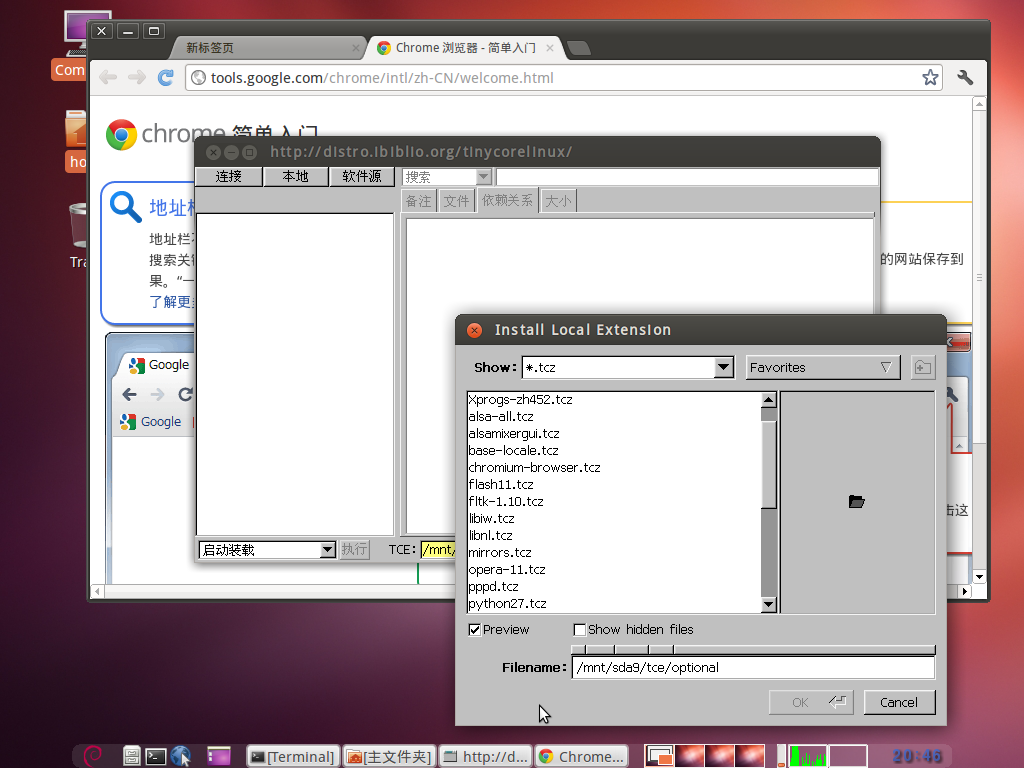This screenshot has width=1024, height=768.
Task: Click the Chrome forward arrow button
Action: (x=137, y=78)
